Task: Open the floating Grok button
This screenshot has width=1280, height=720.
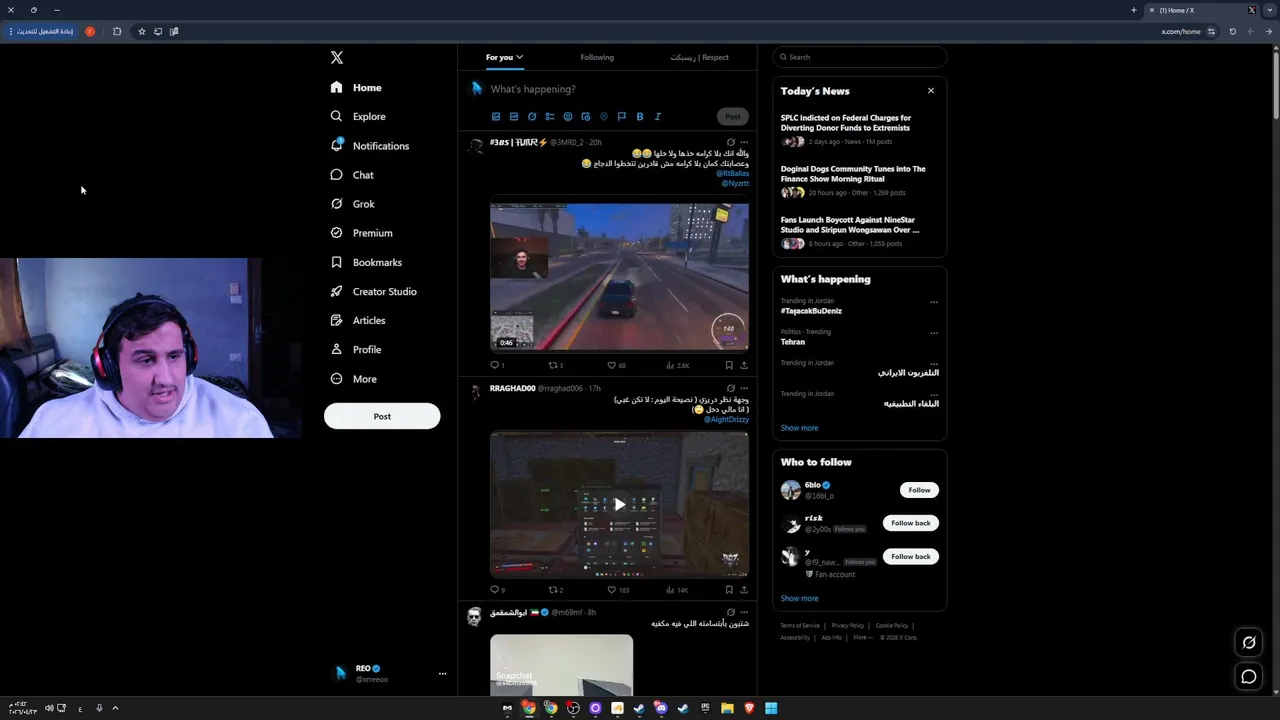Action: 1249,643
